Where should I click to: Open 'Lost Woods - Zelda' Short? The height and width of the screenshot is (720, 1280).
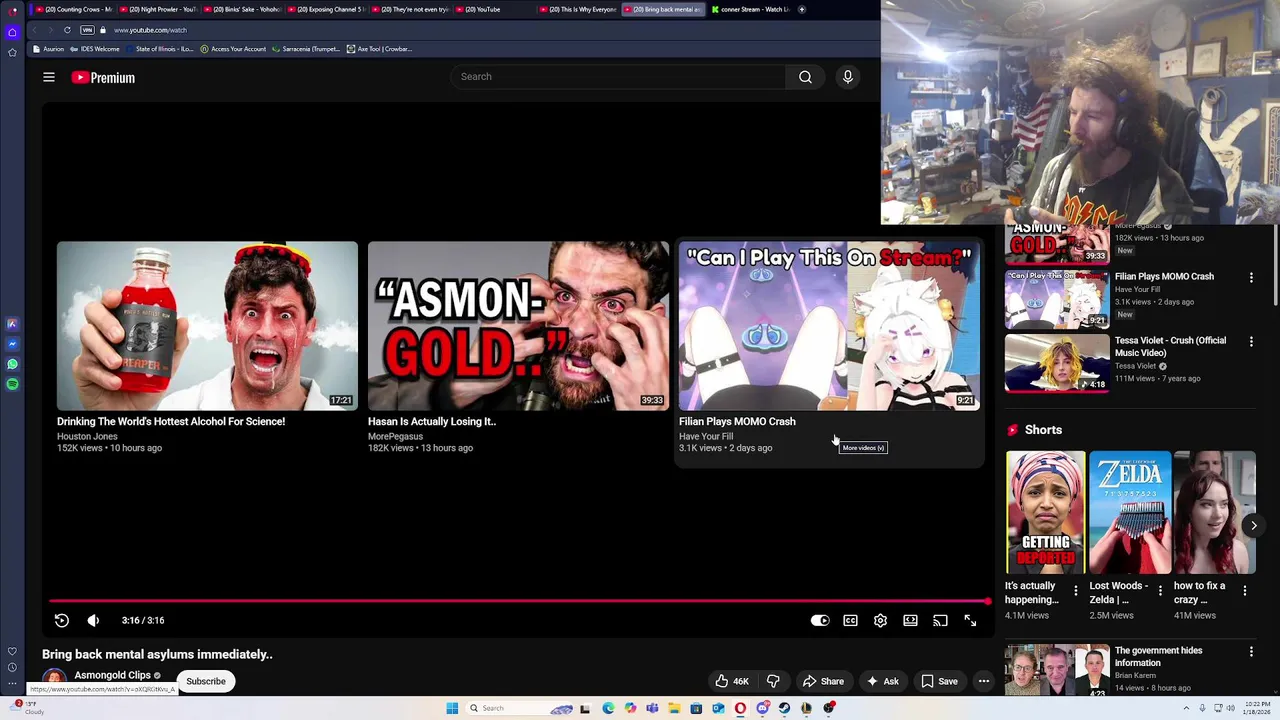point(1130,512)
